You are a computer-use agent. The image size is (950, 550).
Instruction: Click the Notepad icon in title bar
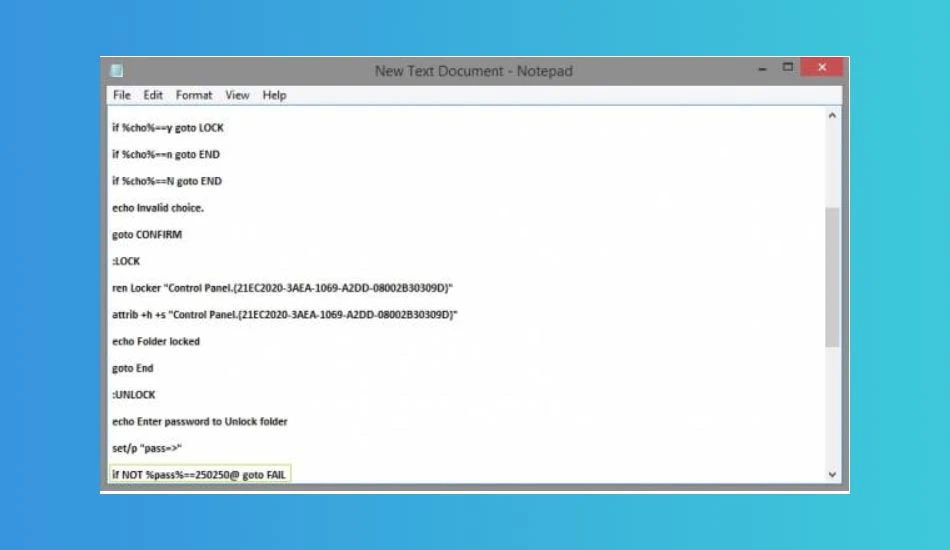(117, 71)
